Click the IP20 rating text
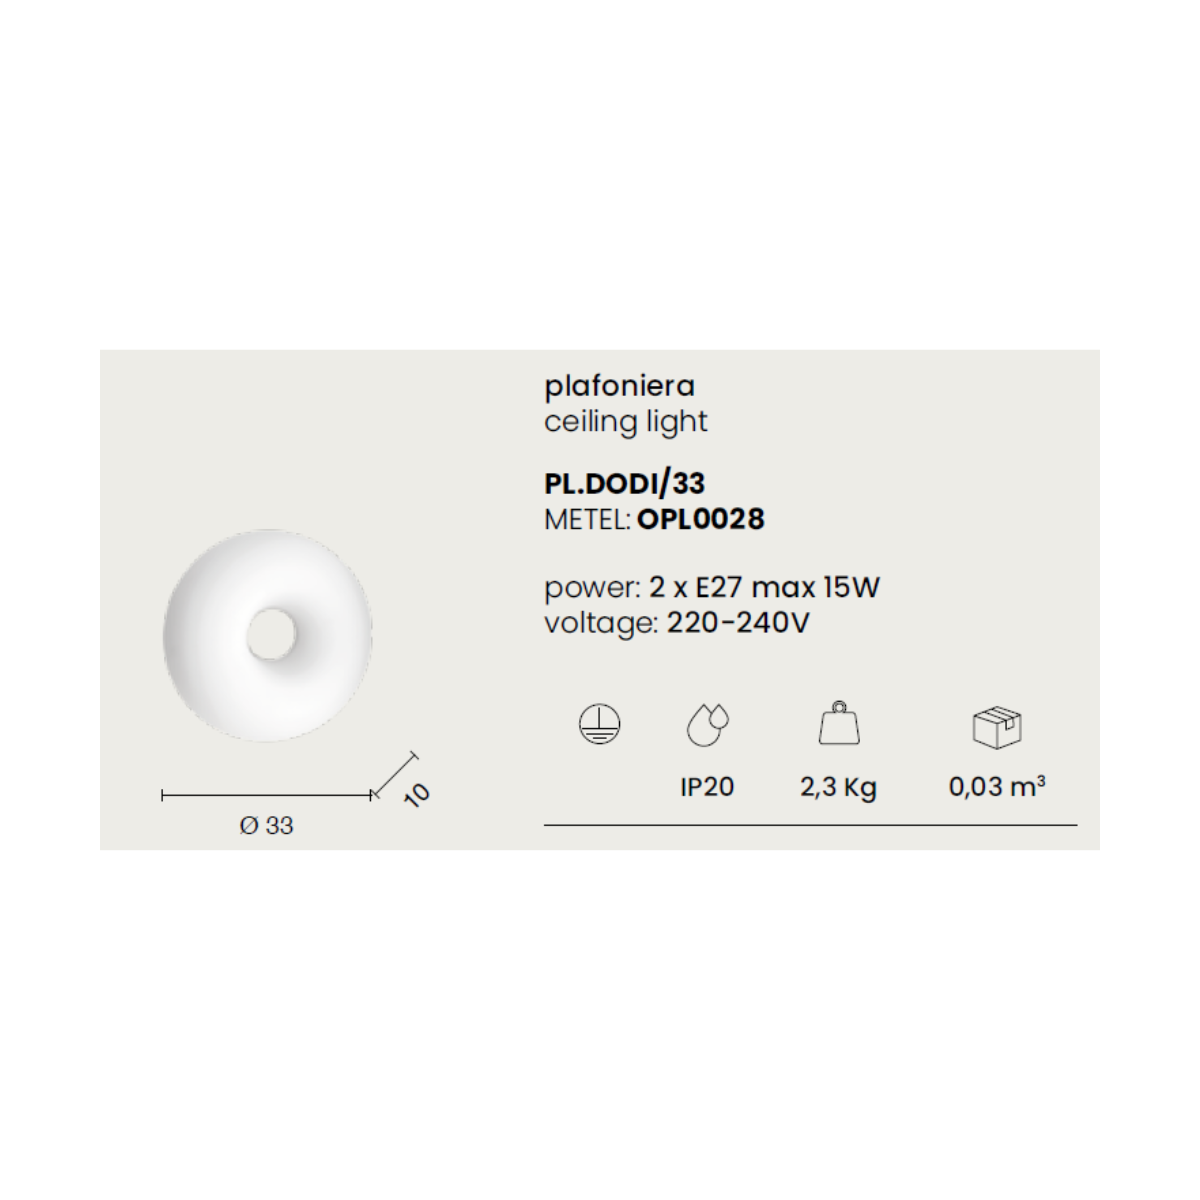This screenshot has height=1200, width=1200. pos(707,787)
